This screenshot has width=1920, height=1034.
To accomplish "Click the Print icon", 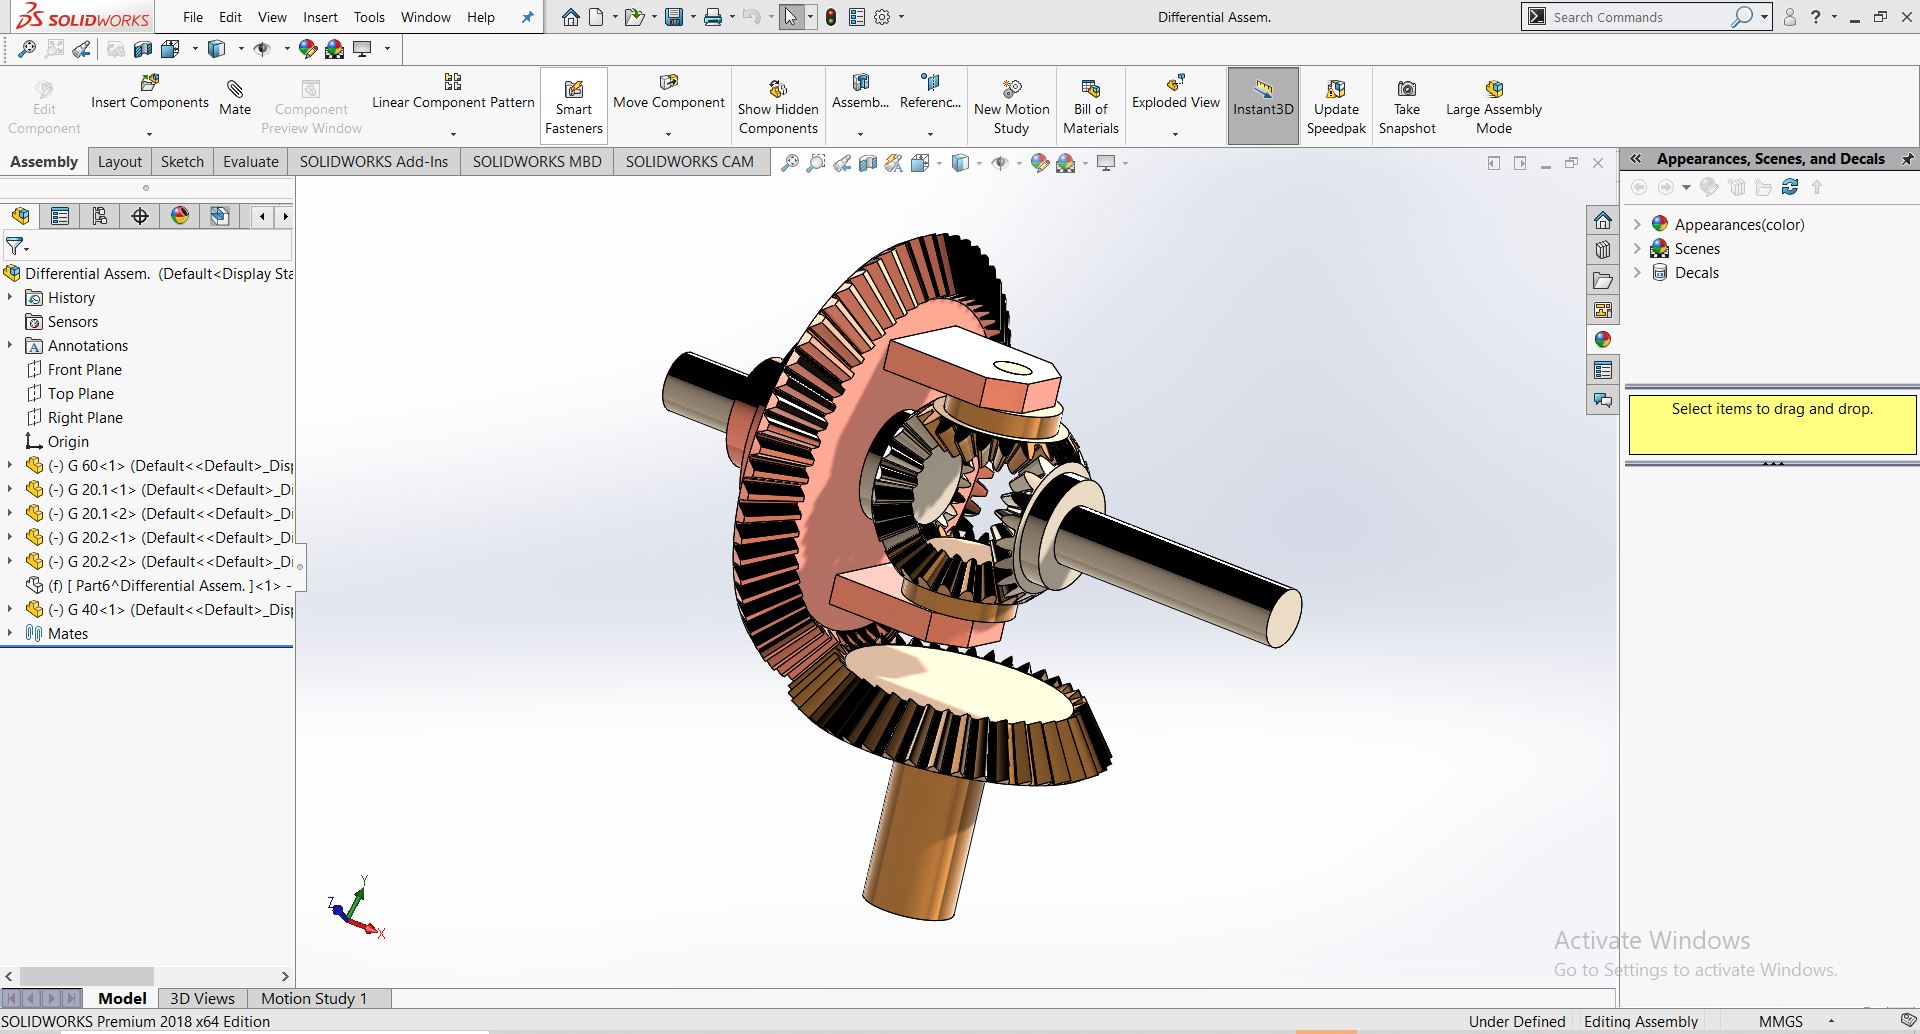I will click(713, 17).
